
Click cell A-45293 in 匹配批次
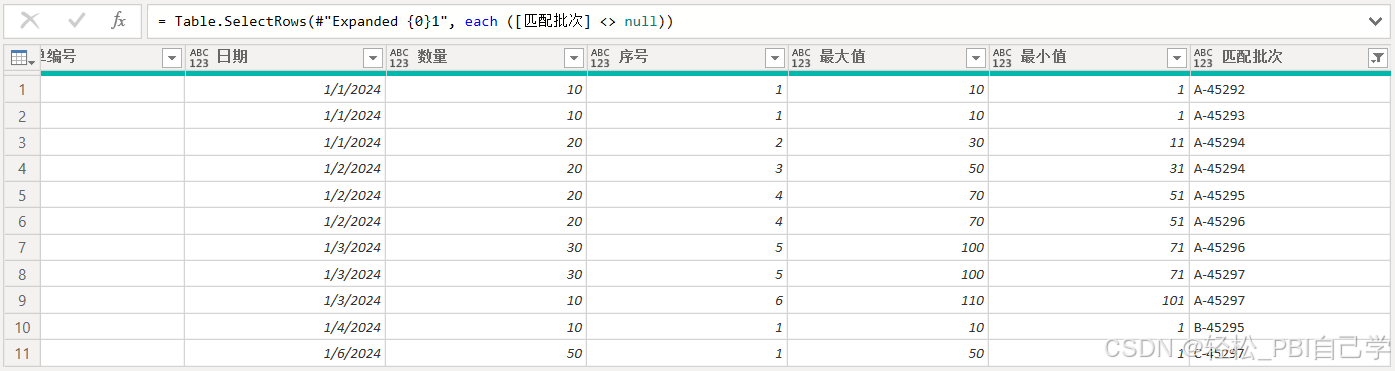(x=1290, y=116)
